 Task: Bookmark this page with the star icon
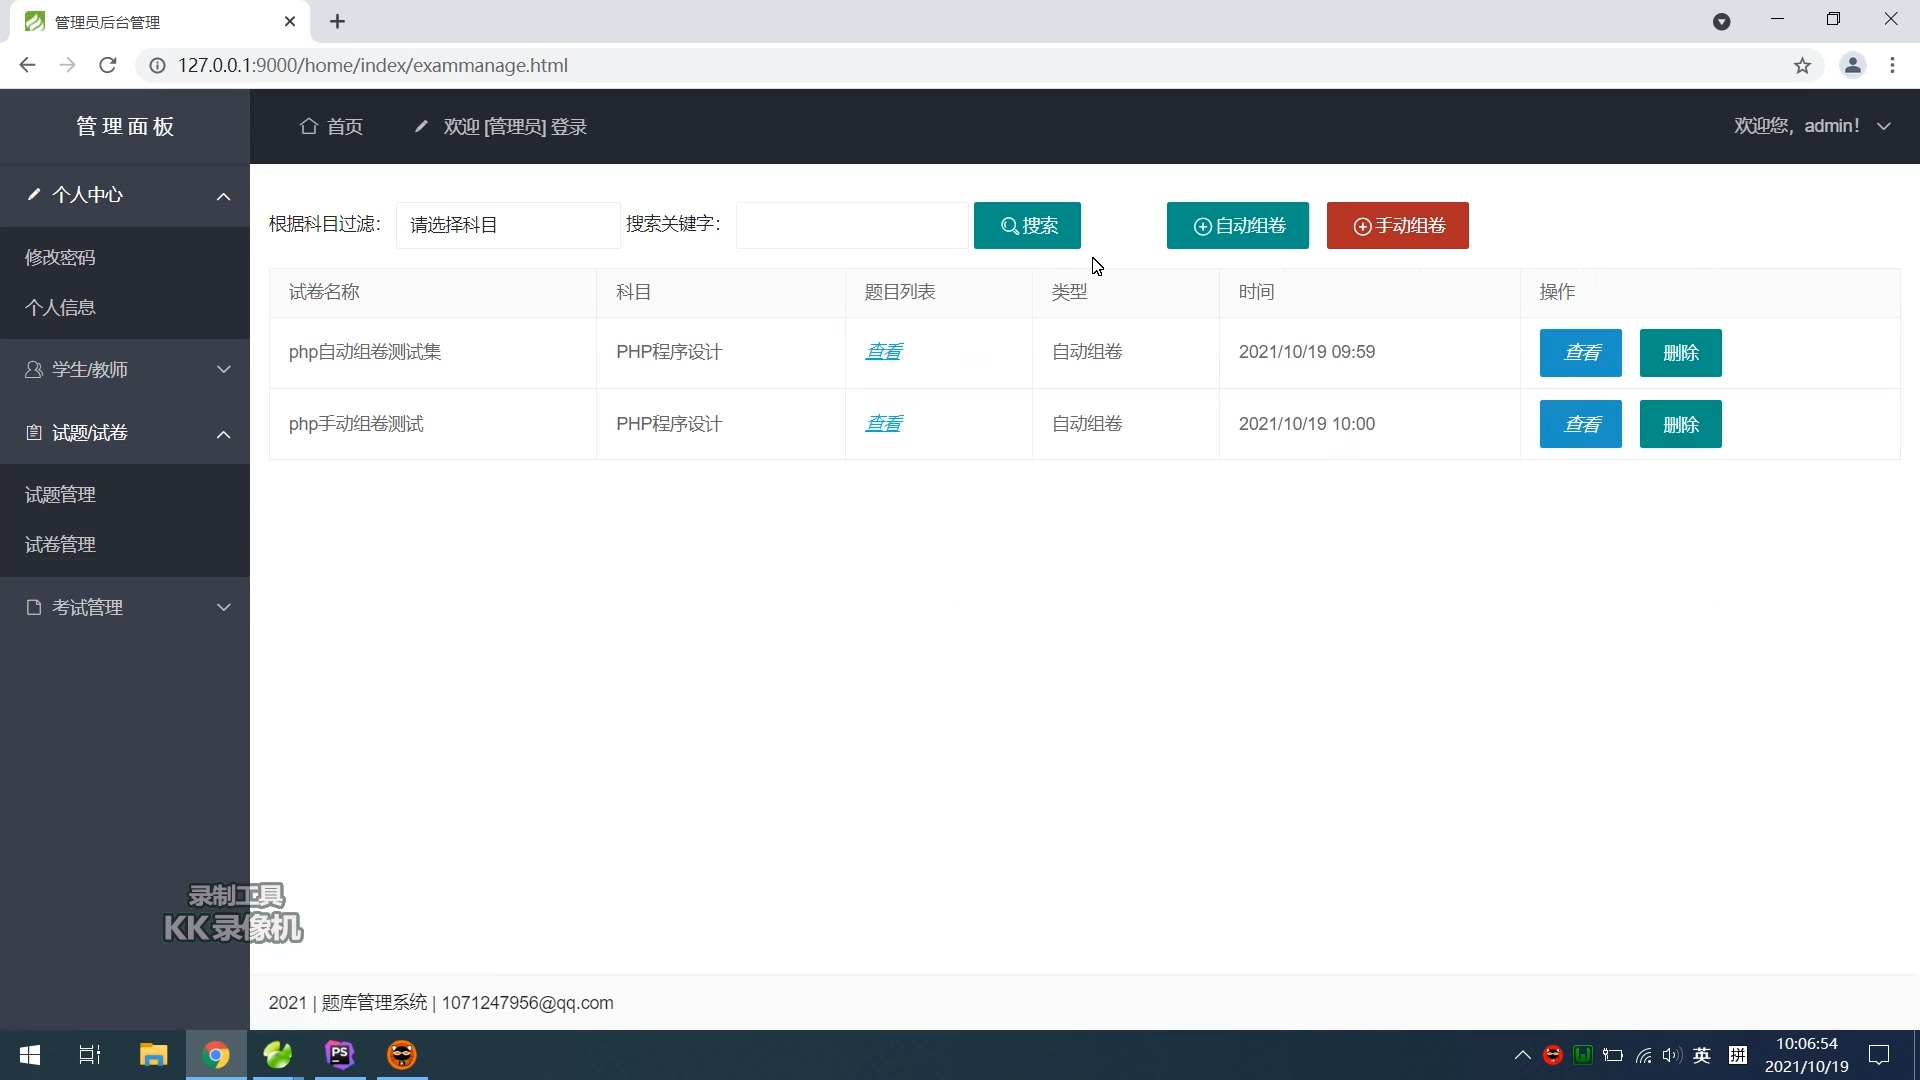pyautogui.click(x=1802, y=66)
